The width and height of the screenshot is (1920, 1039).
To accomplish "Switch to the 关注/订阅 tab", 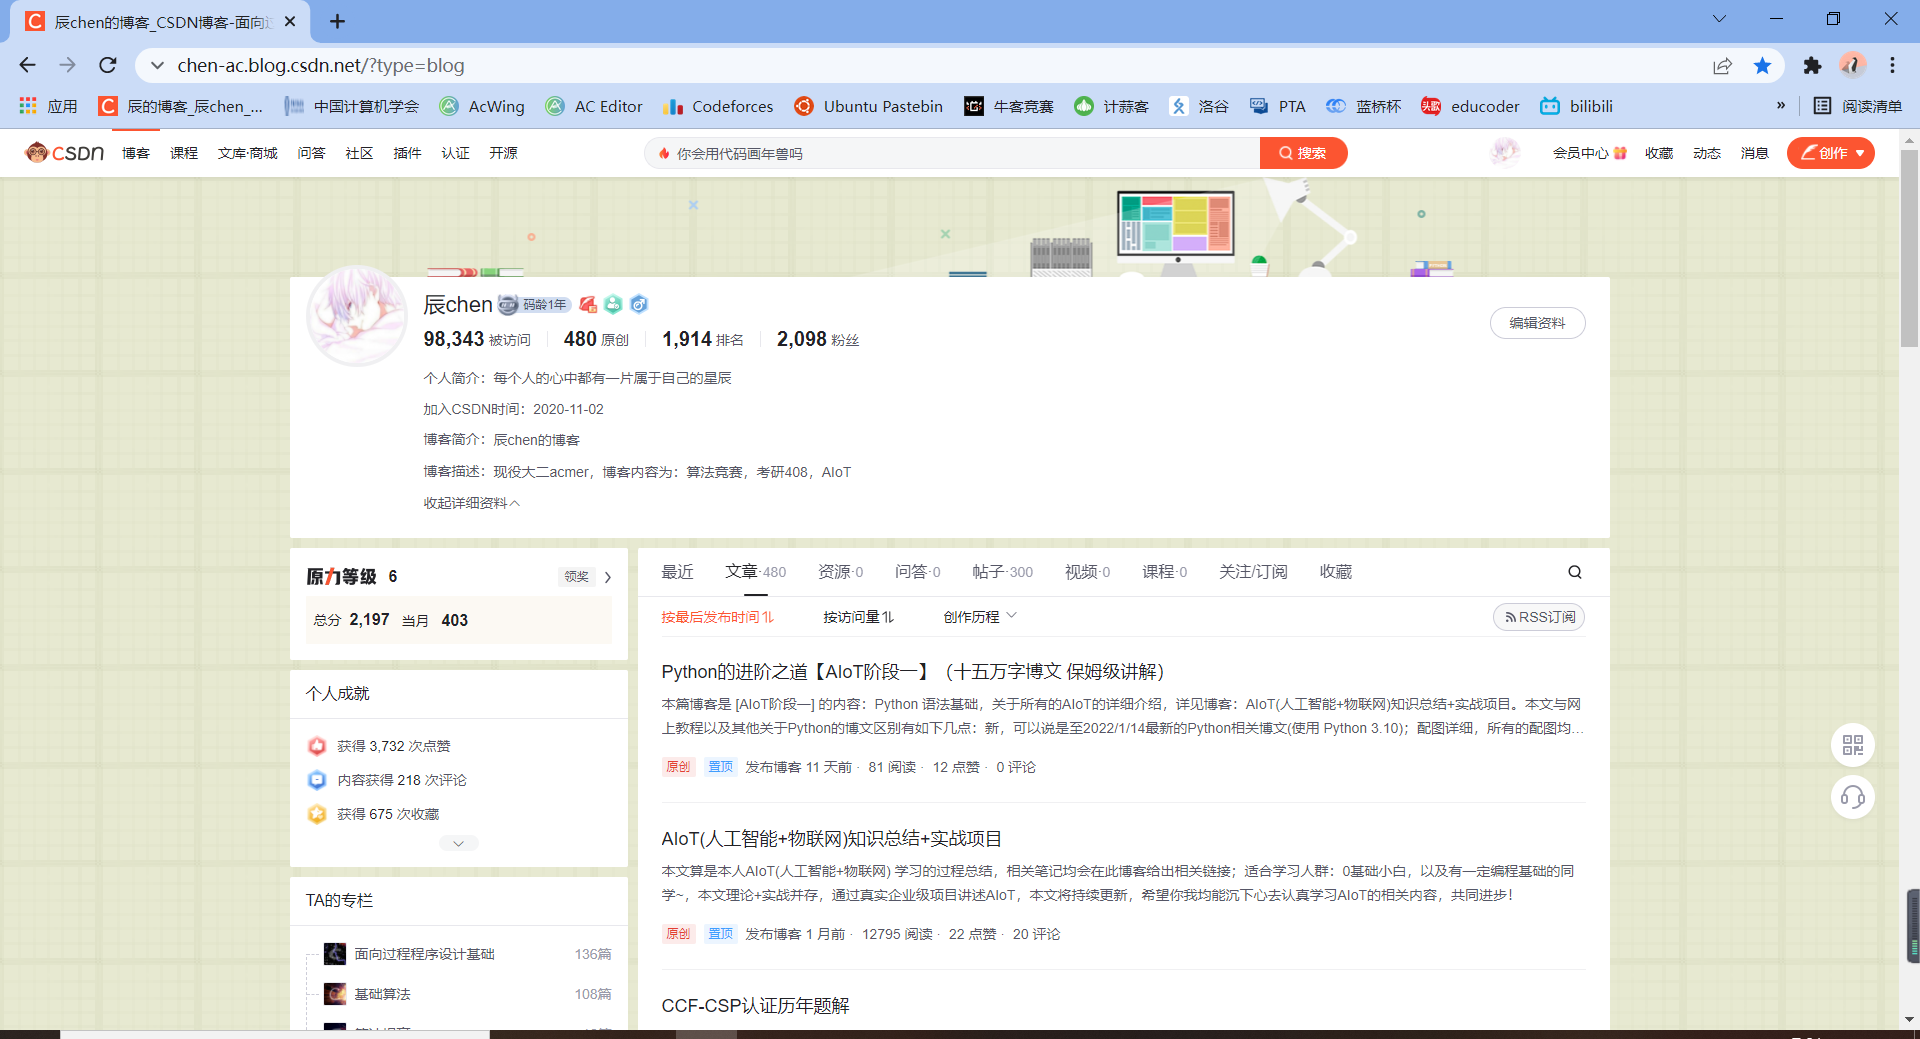I will coord(1253,572).
